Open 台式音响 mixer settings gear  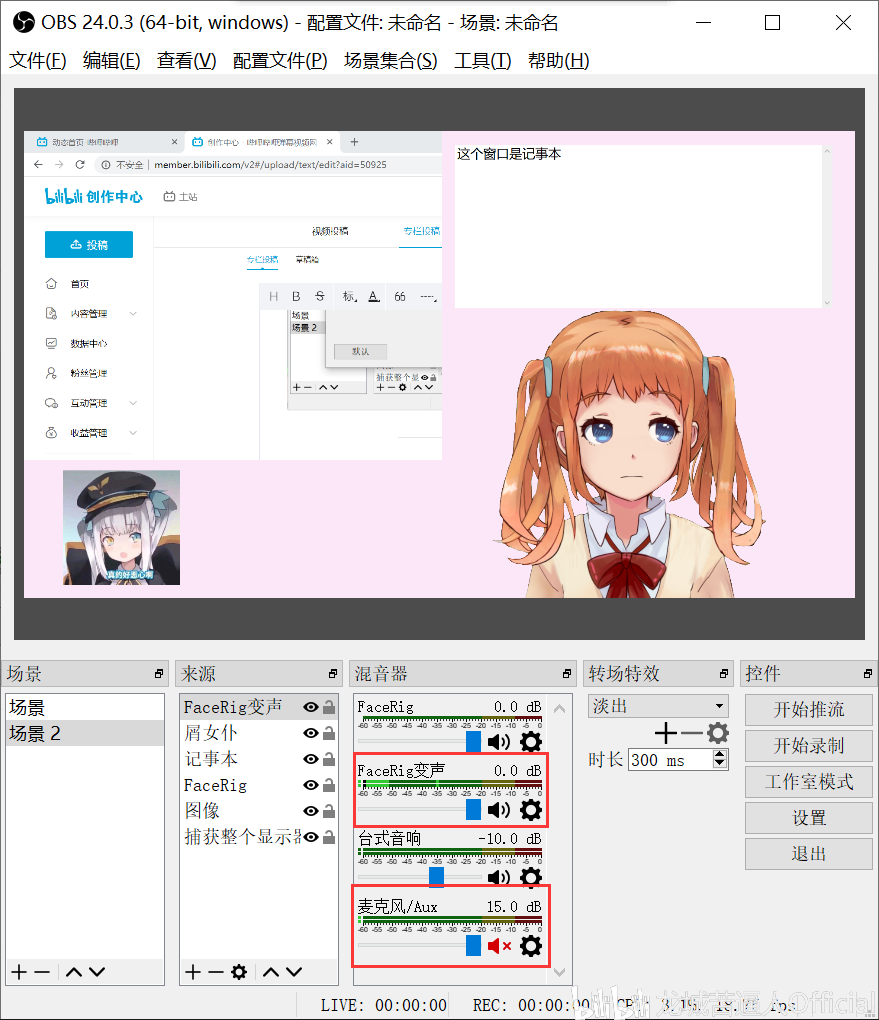point(531,877)
